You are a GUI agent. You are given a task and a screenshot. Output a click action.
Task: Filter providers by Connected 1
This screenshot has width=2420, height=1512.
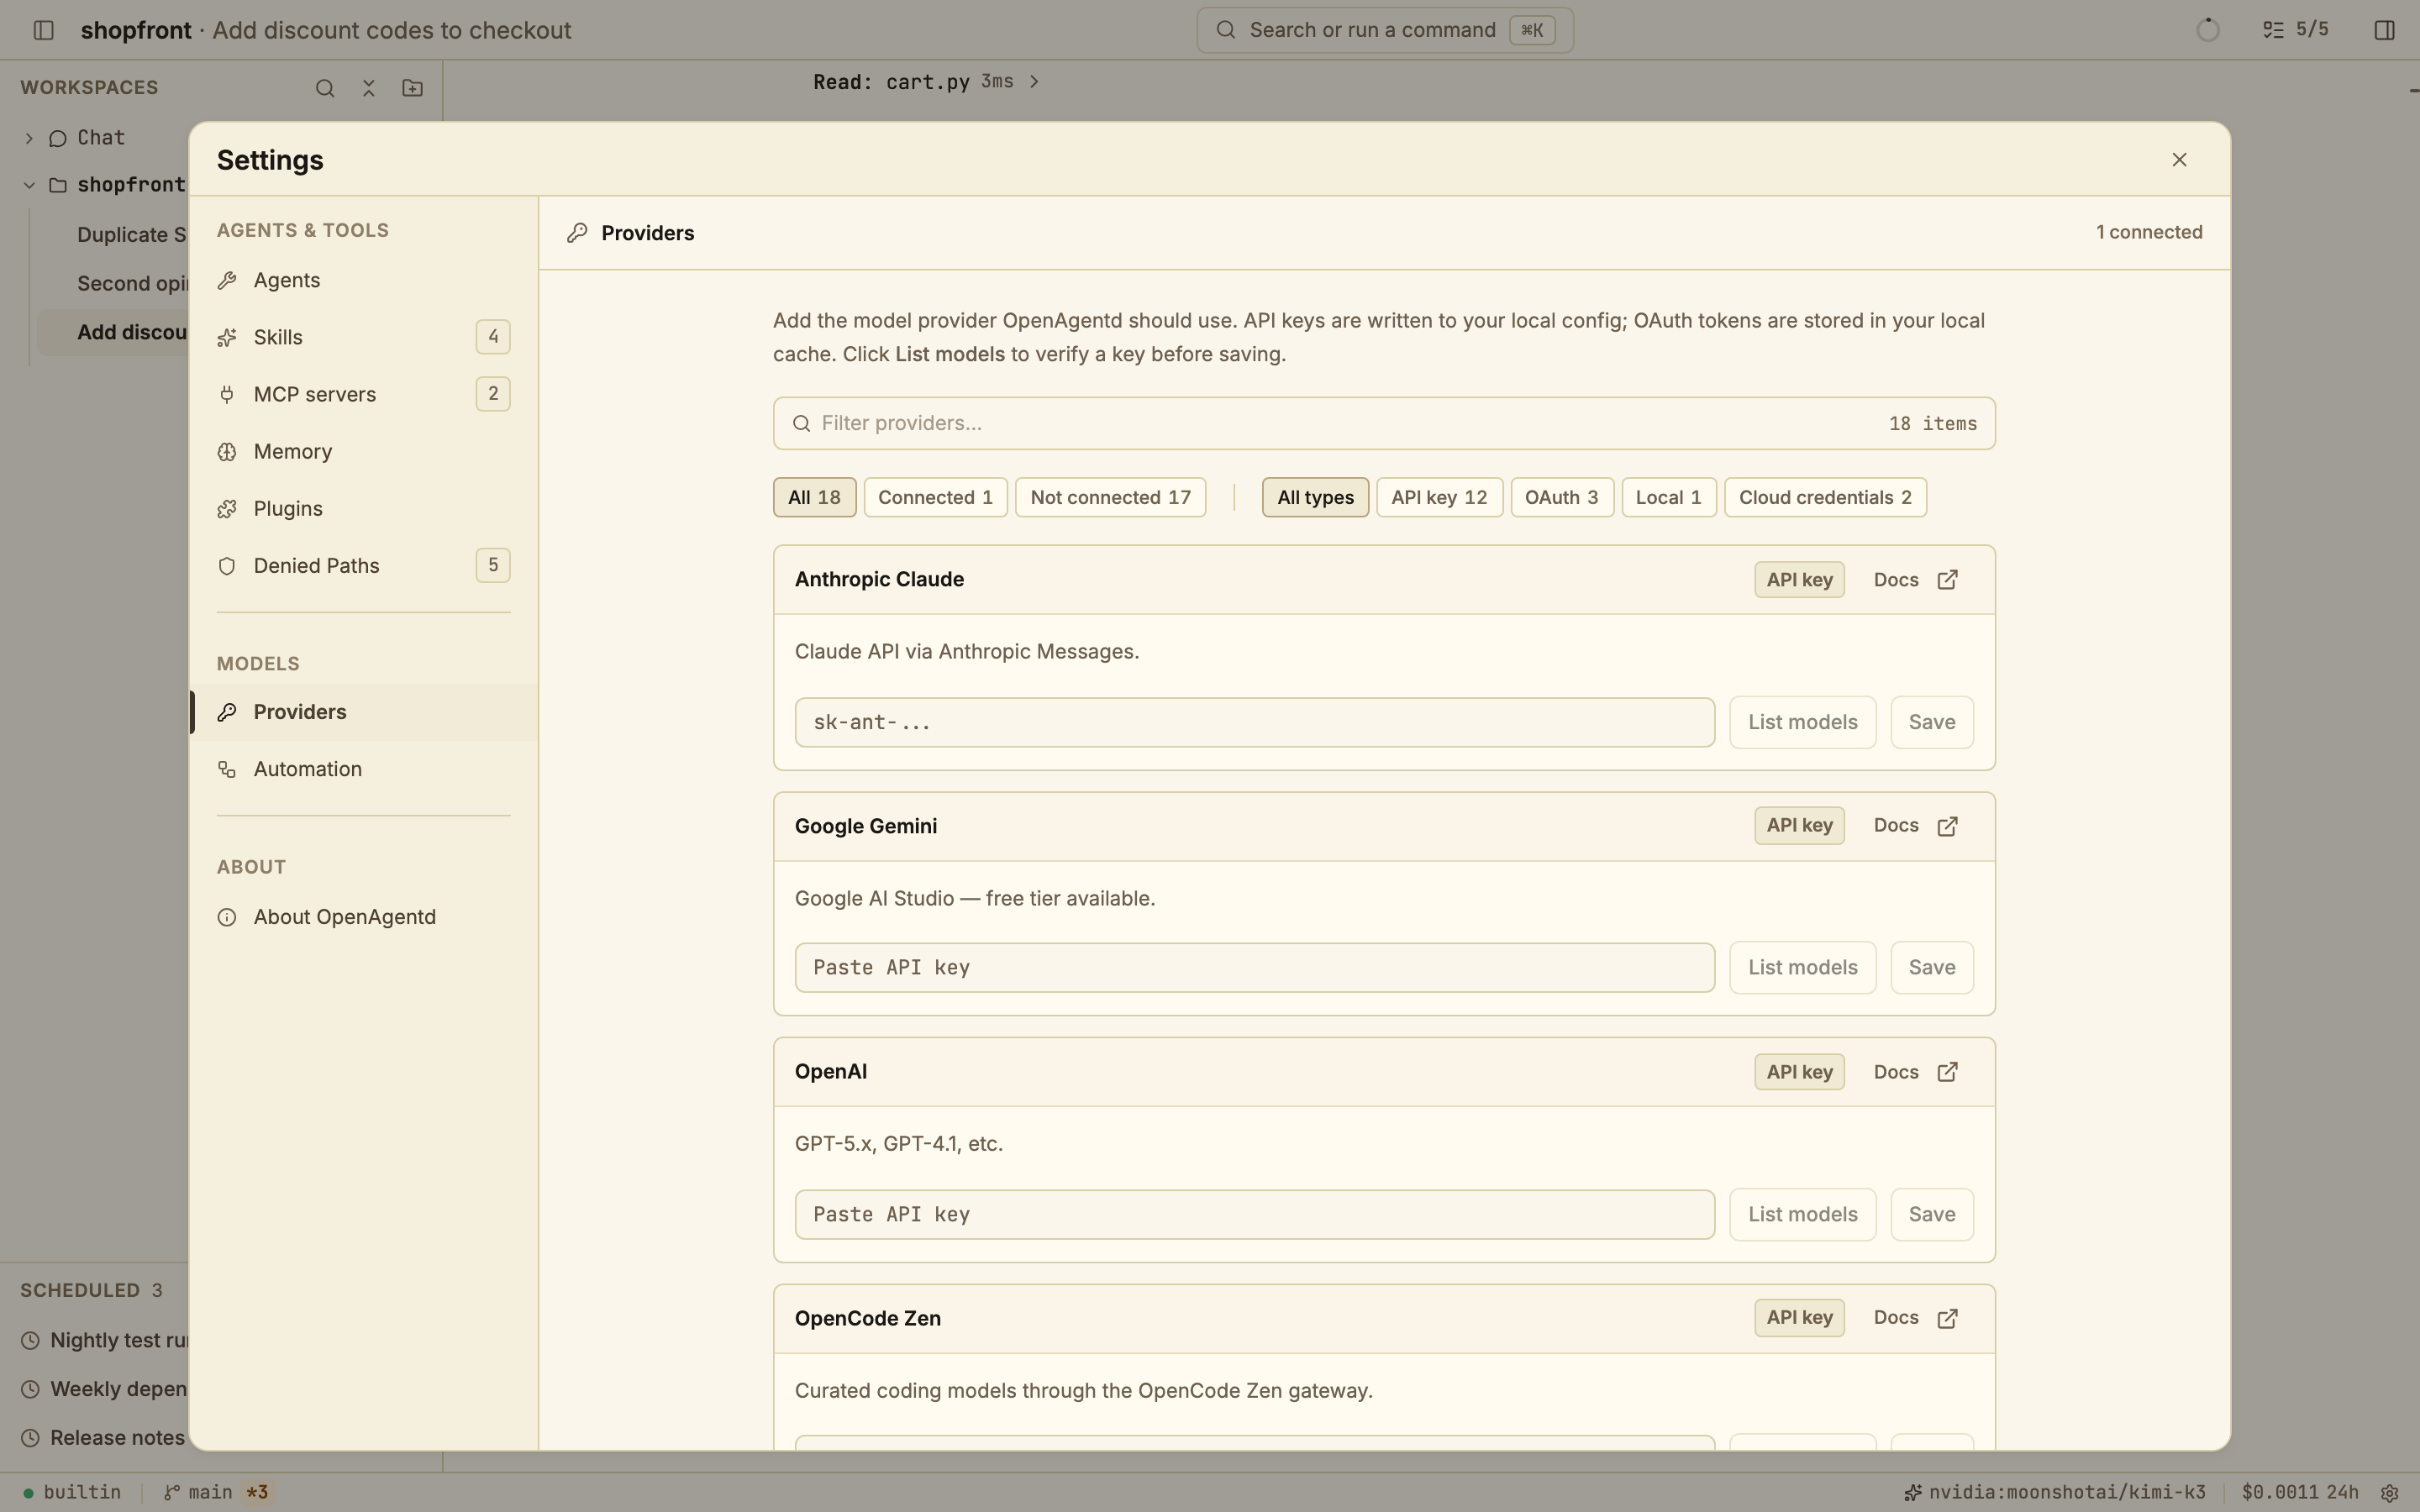[935, 497]
